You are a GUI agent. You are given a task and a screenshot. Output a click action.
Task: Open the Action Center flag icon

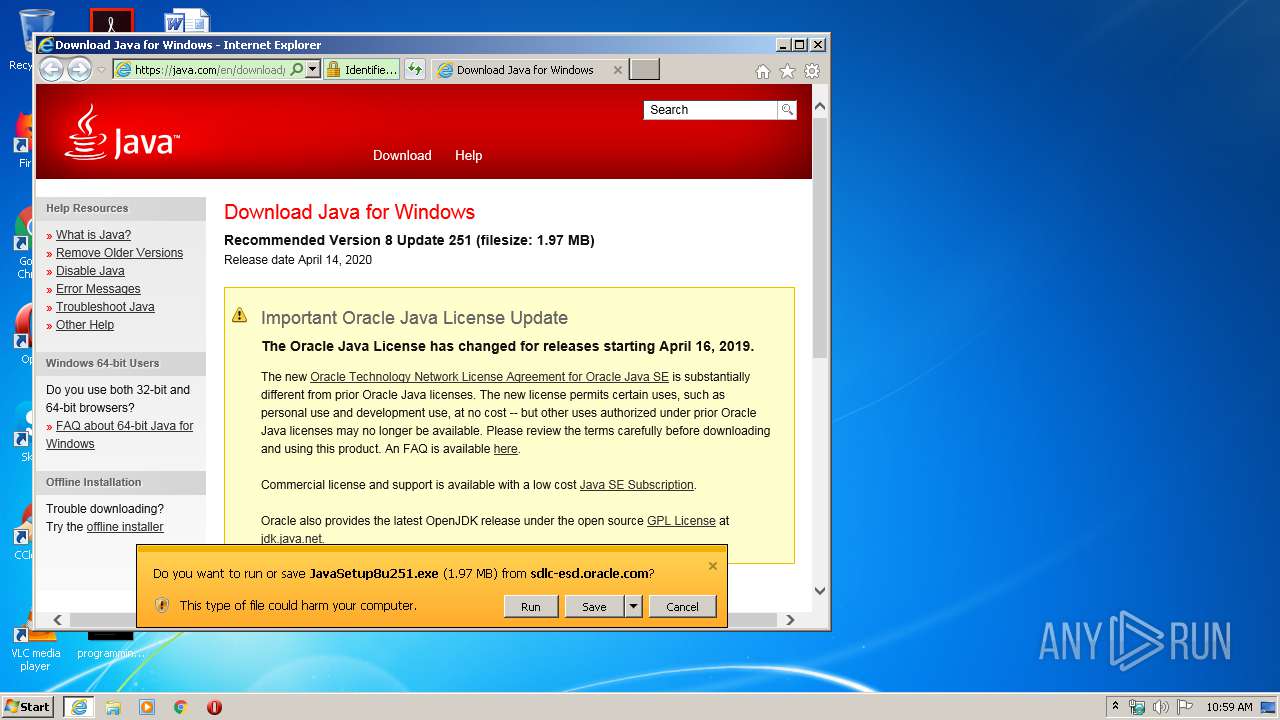click(1185, 707)
